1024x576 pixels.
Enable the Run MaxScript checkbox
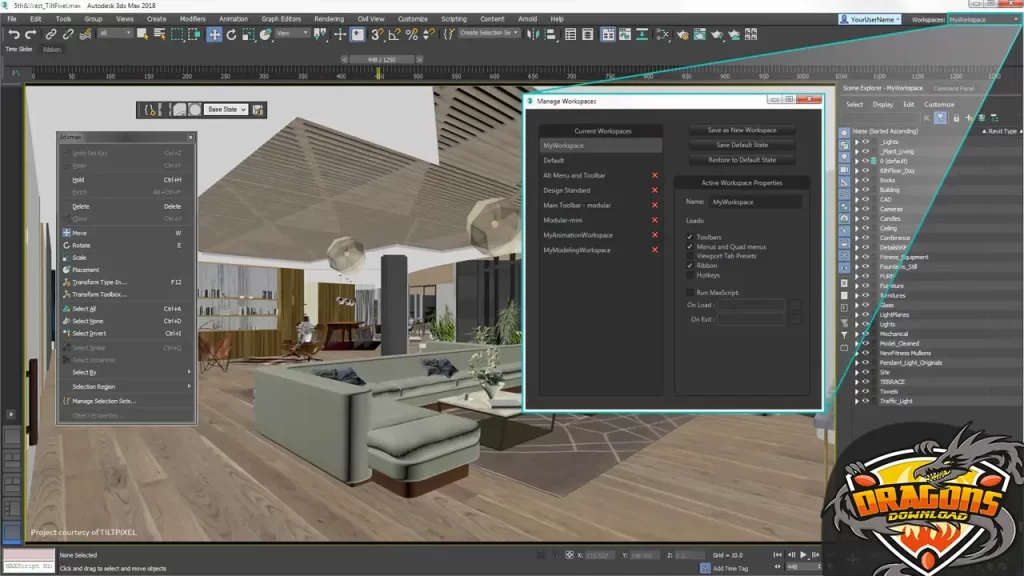tap(690, 292)
